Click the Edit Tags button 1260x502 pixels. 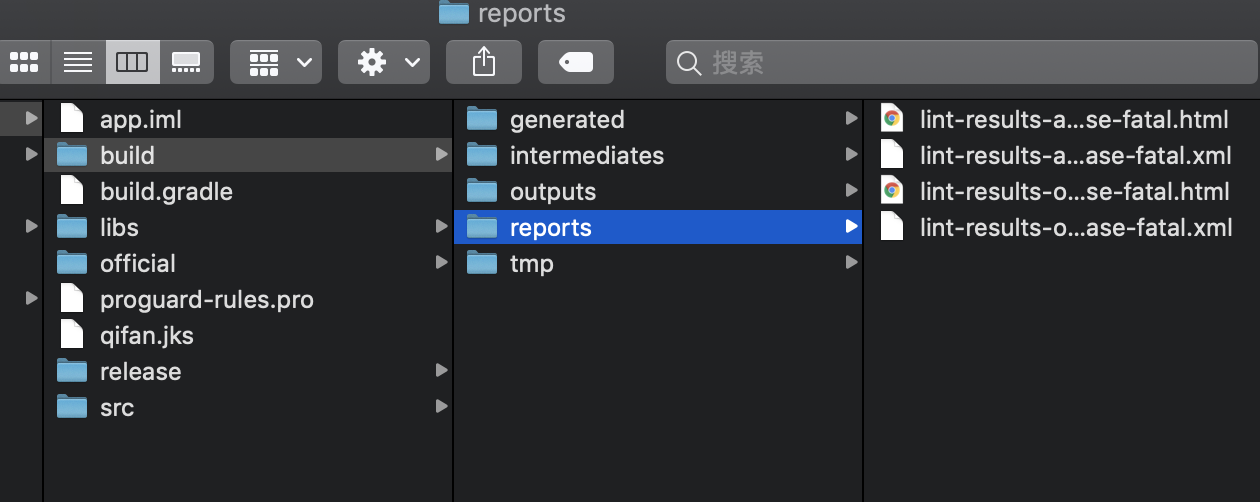[x=576, y=62]
